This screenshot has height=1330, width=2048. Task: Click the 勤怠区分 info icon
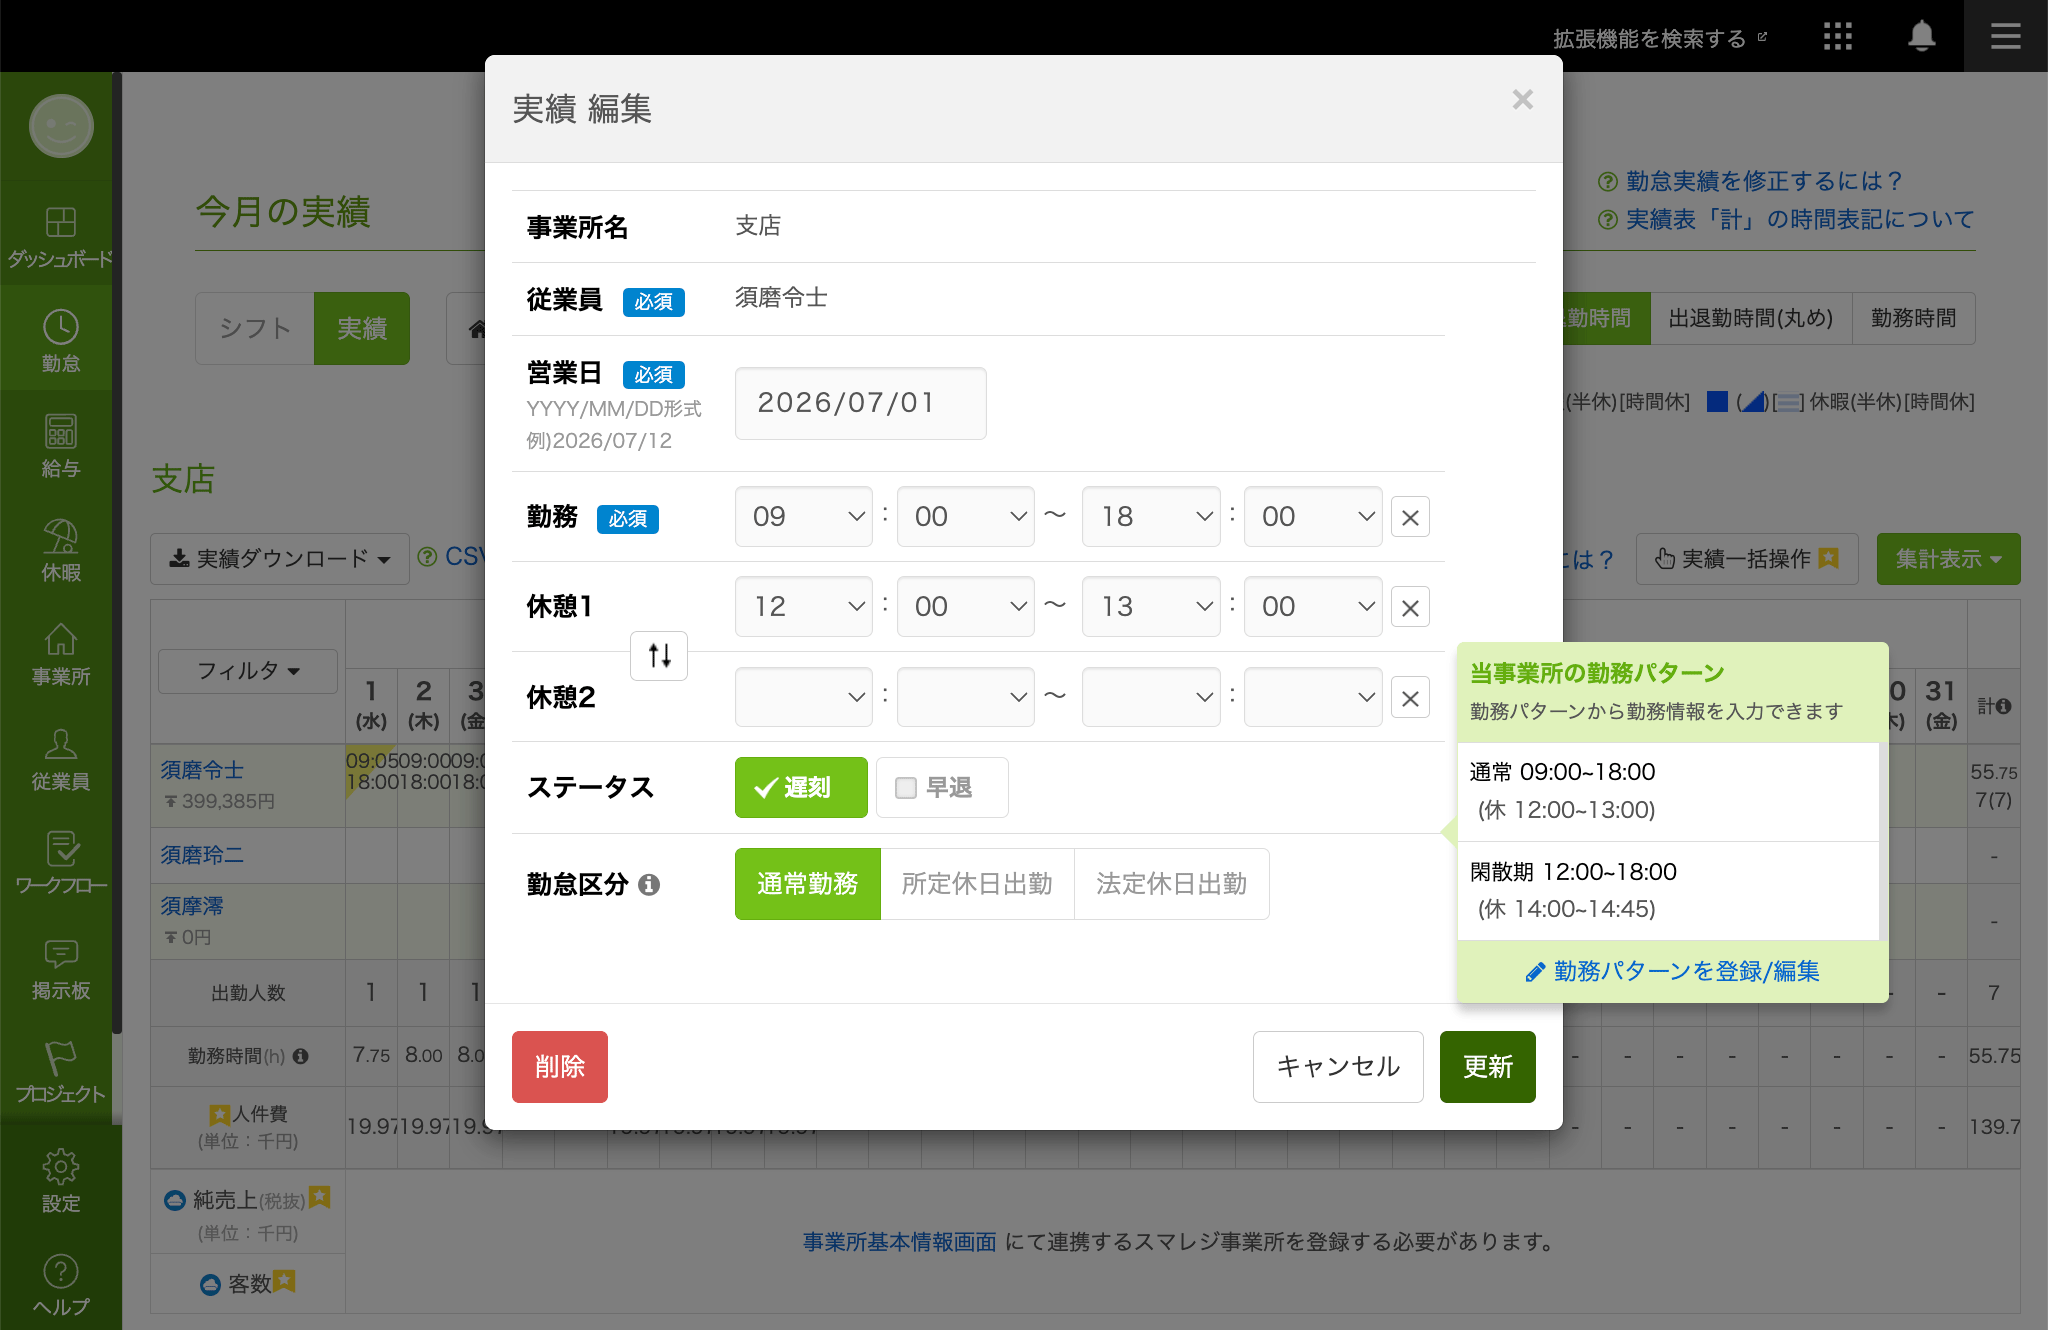click(x=649, y=884)
